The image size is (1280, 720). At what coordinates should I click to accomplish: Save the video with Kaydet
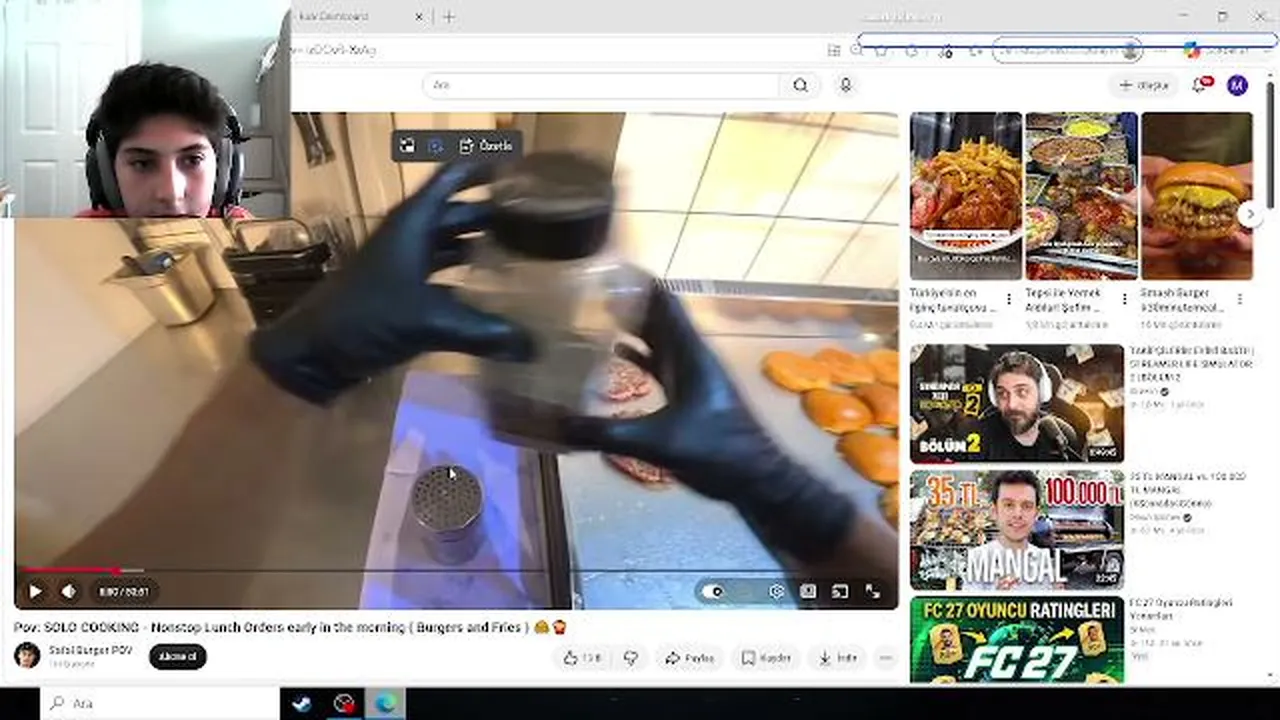(767, 658)
